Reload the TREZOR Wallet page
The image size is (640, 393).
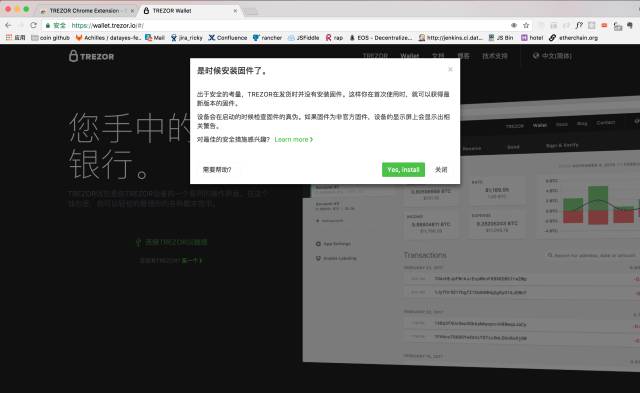click(x=33, y=25)
